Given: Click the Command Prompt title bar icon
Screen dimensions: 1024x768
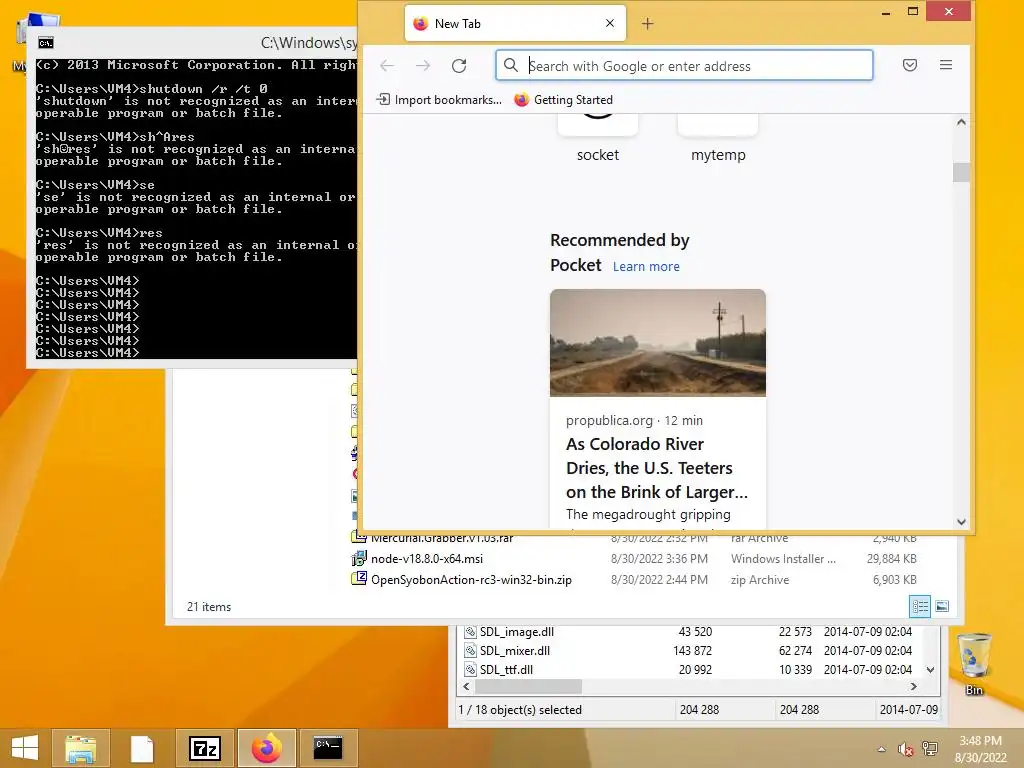Looking at the screenshot, I should pyautogui.click(x=46, y=43).
